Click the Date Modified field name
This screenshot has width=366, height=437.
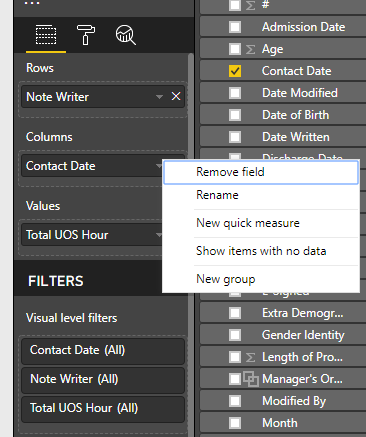tap(300, 93)
